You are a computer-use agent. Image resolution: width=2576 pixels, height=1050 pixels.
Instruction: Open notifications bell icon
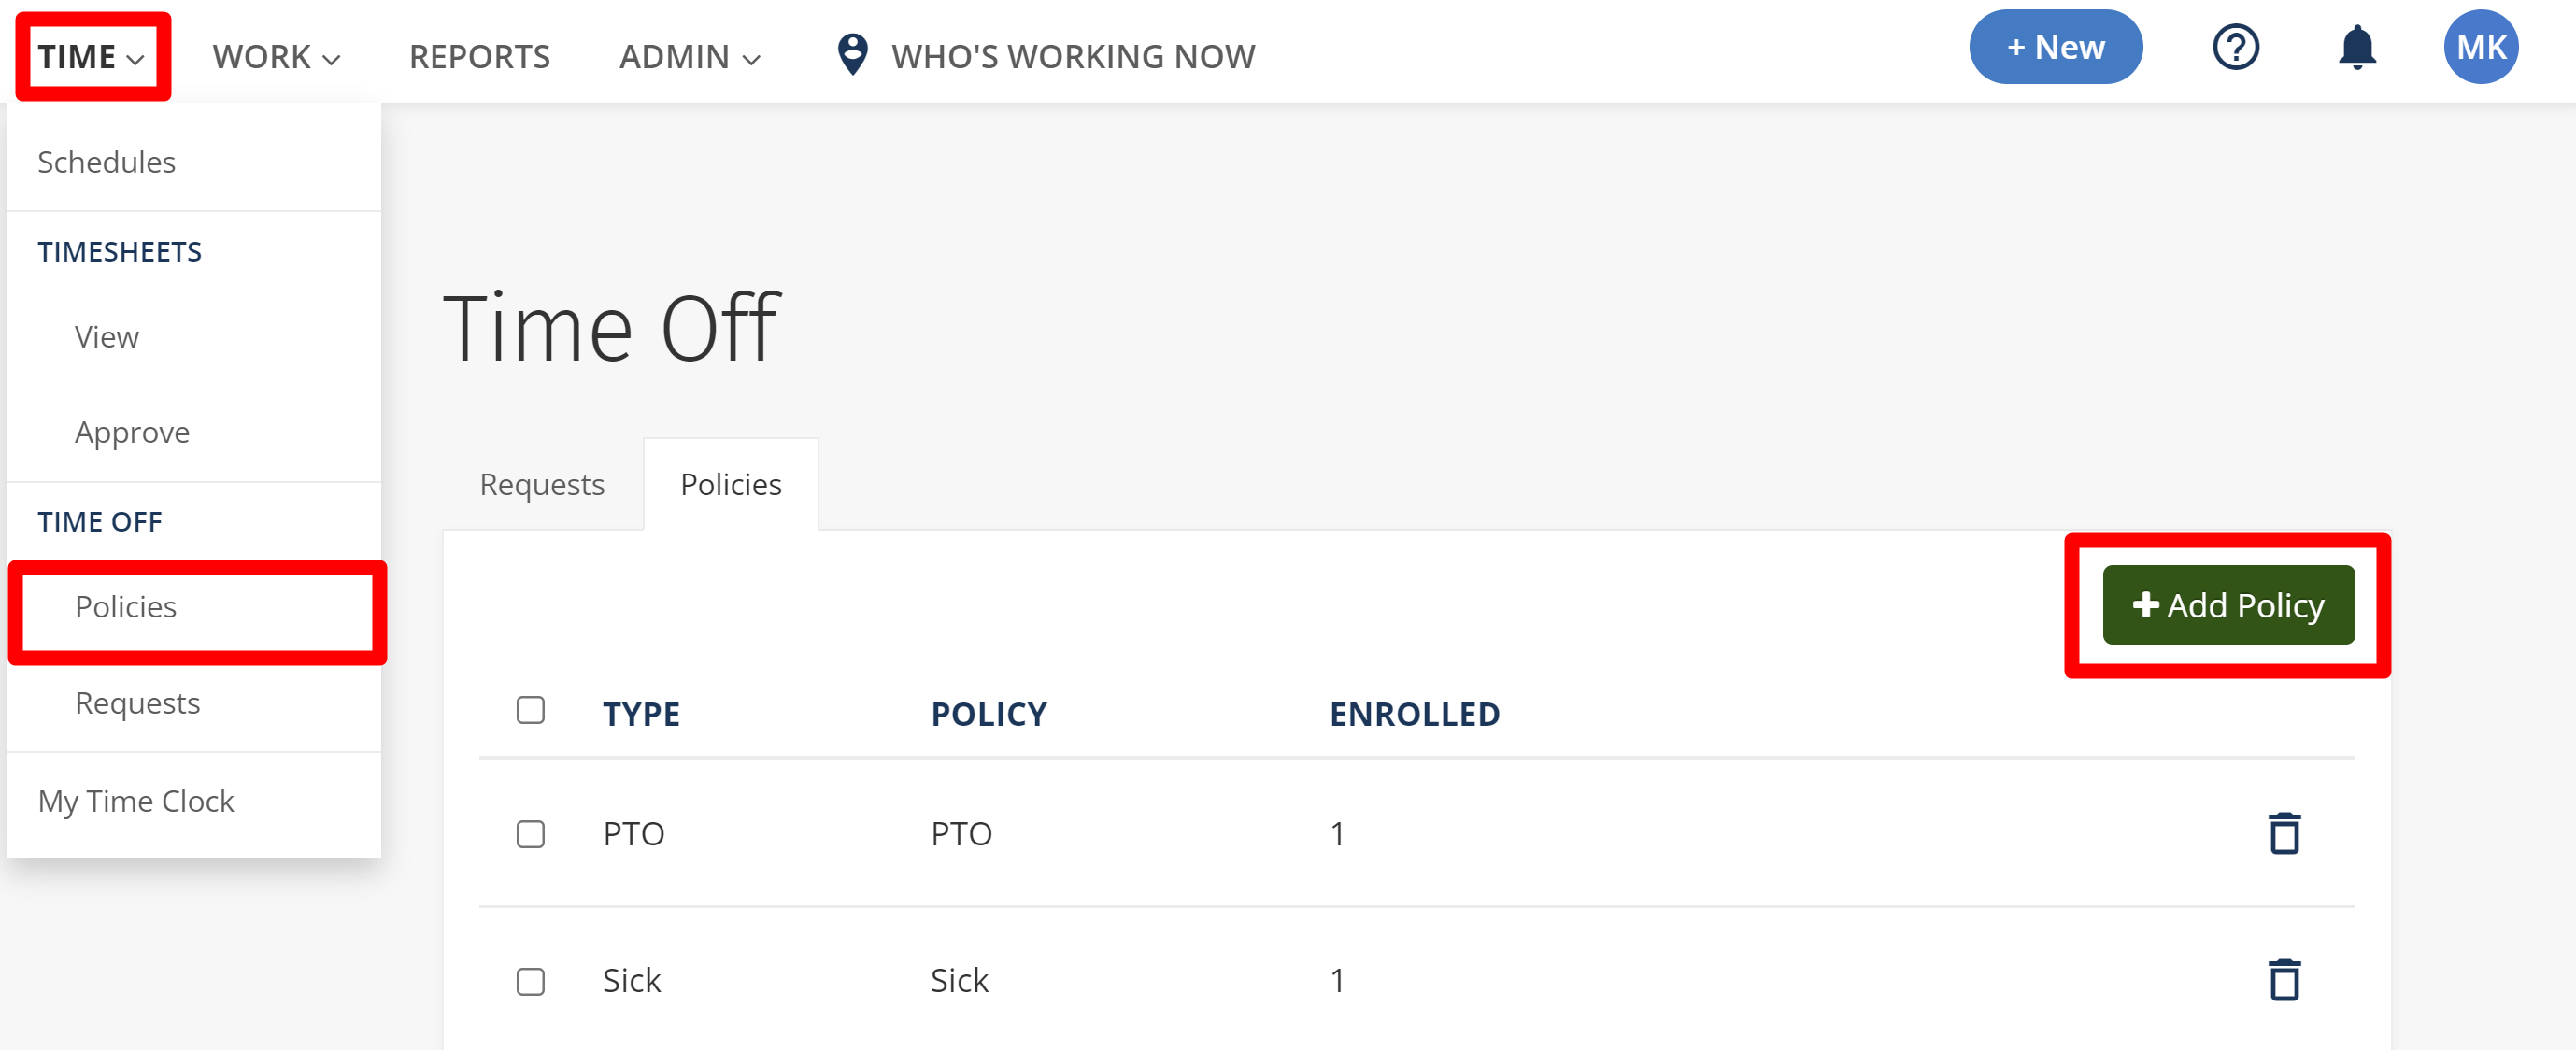click(2356, 47)
